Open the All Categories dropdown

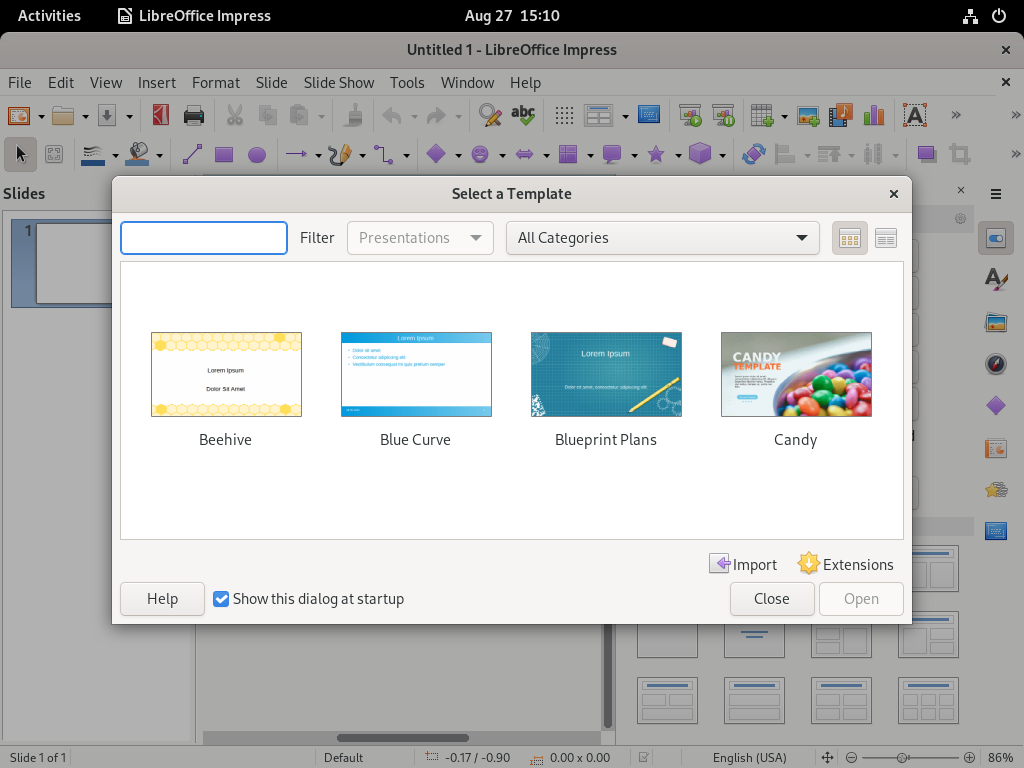662,238
